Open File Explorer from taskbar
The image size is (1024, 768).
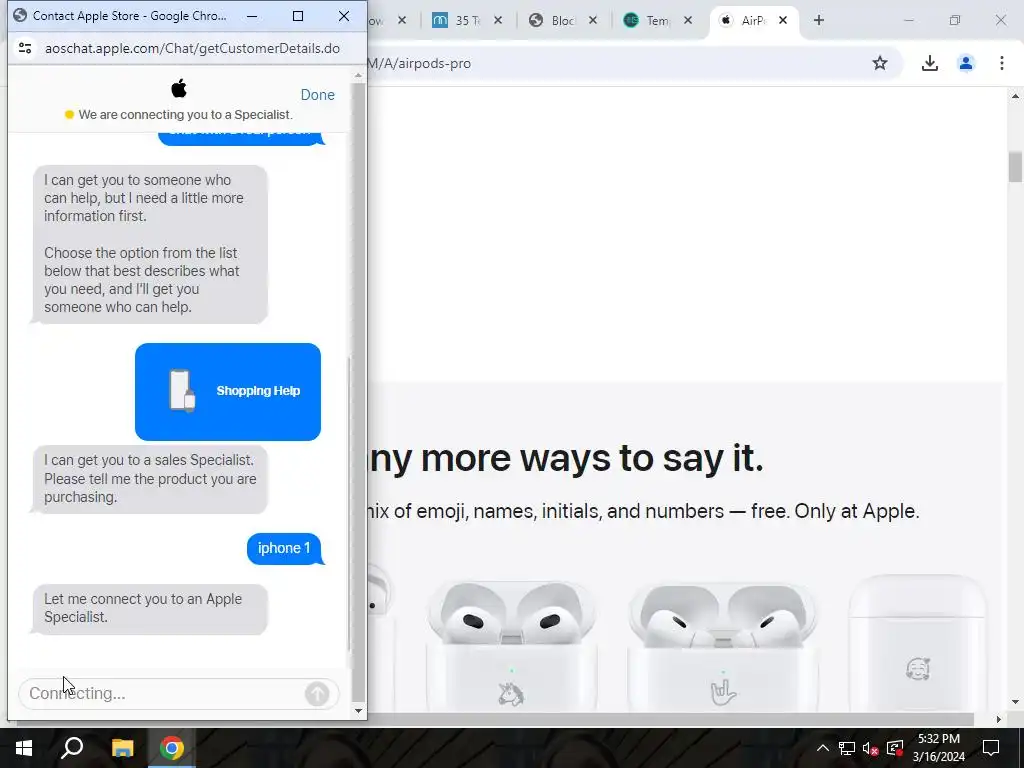pyautogui.click(x=122, y=748)
